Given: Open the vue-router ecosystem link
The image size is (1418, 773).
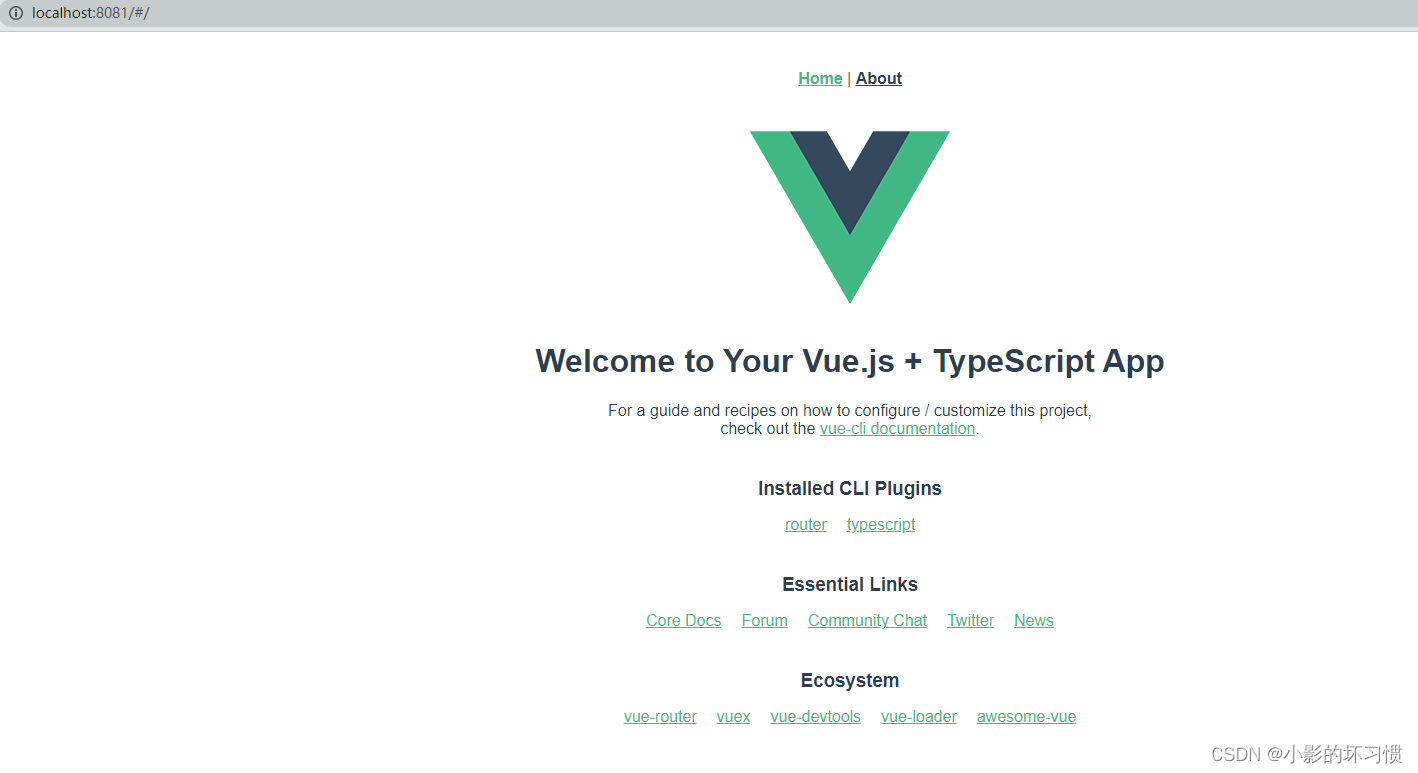Looking at the screenshot, I should pos(660,716).
